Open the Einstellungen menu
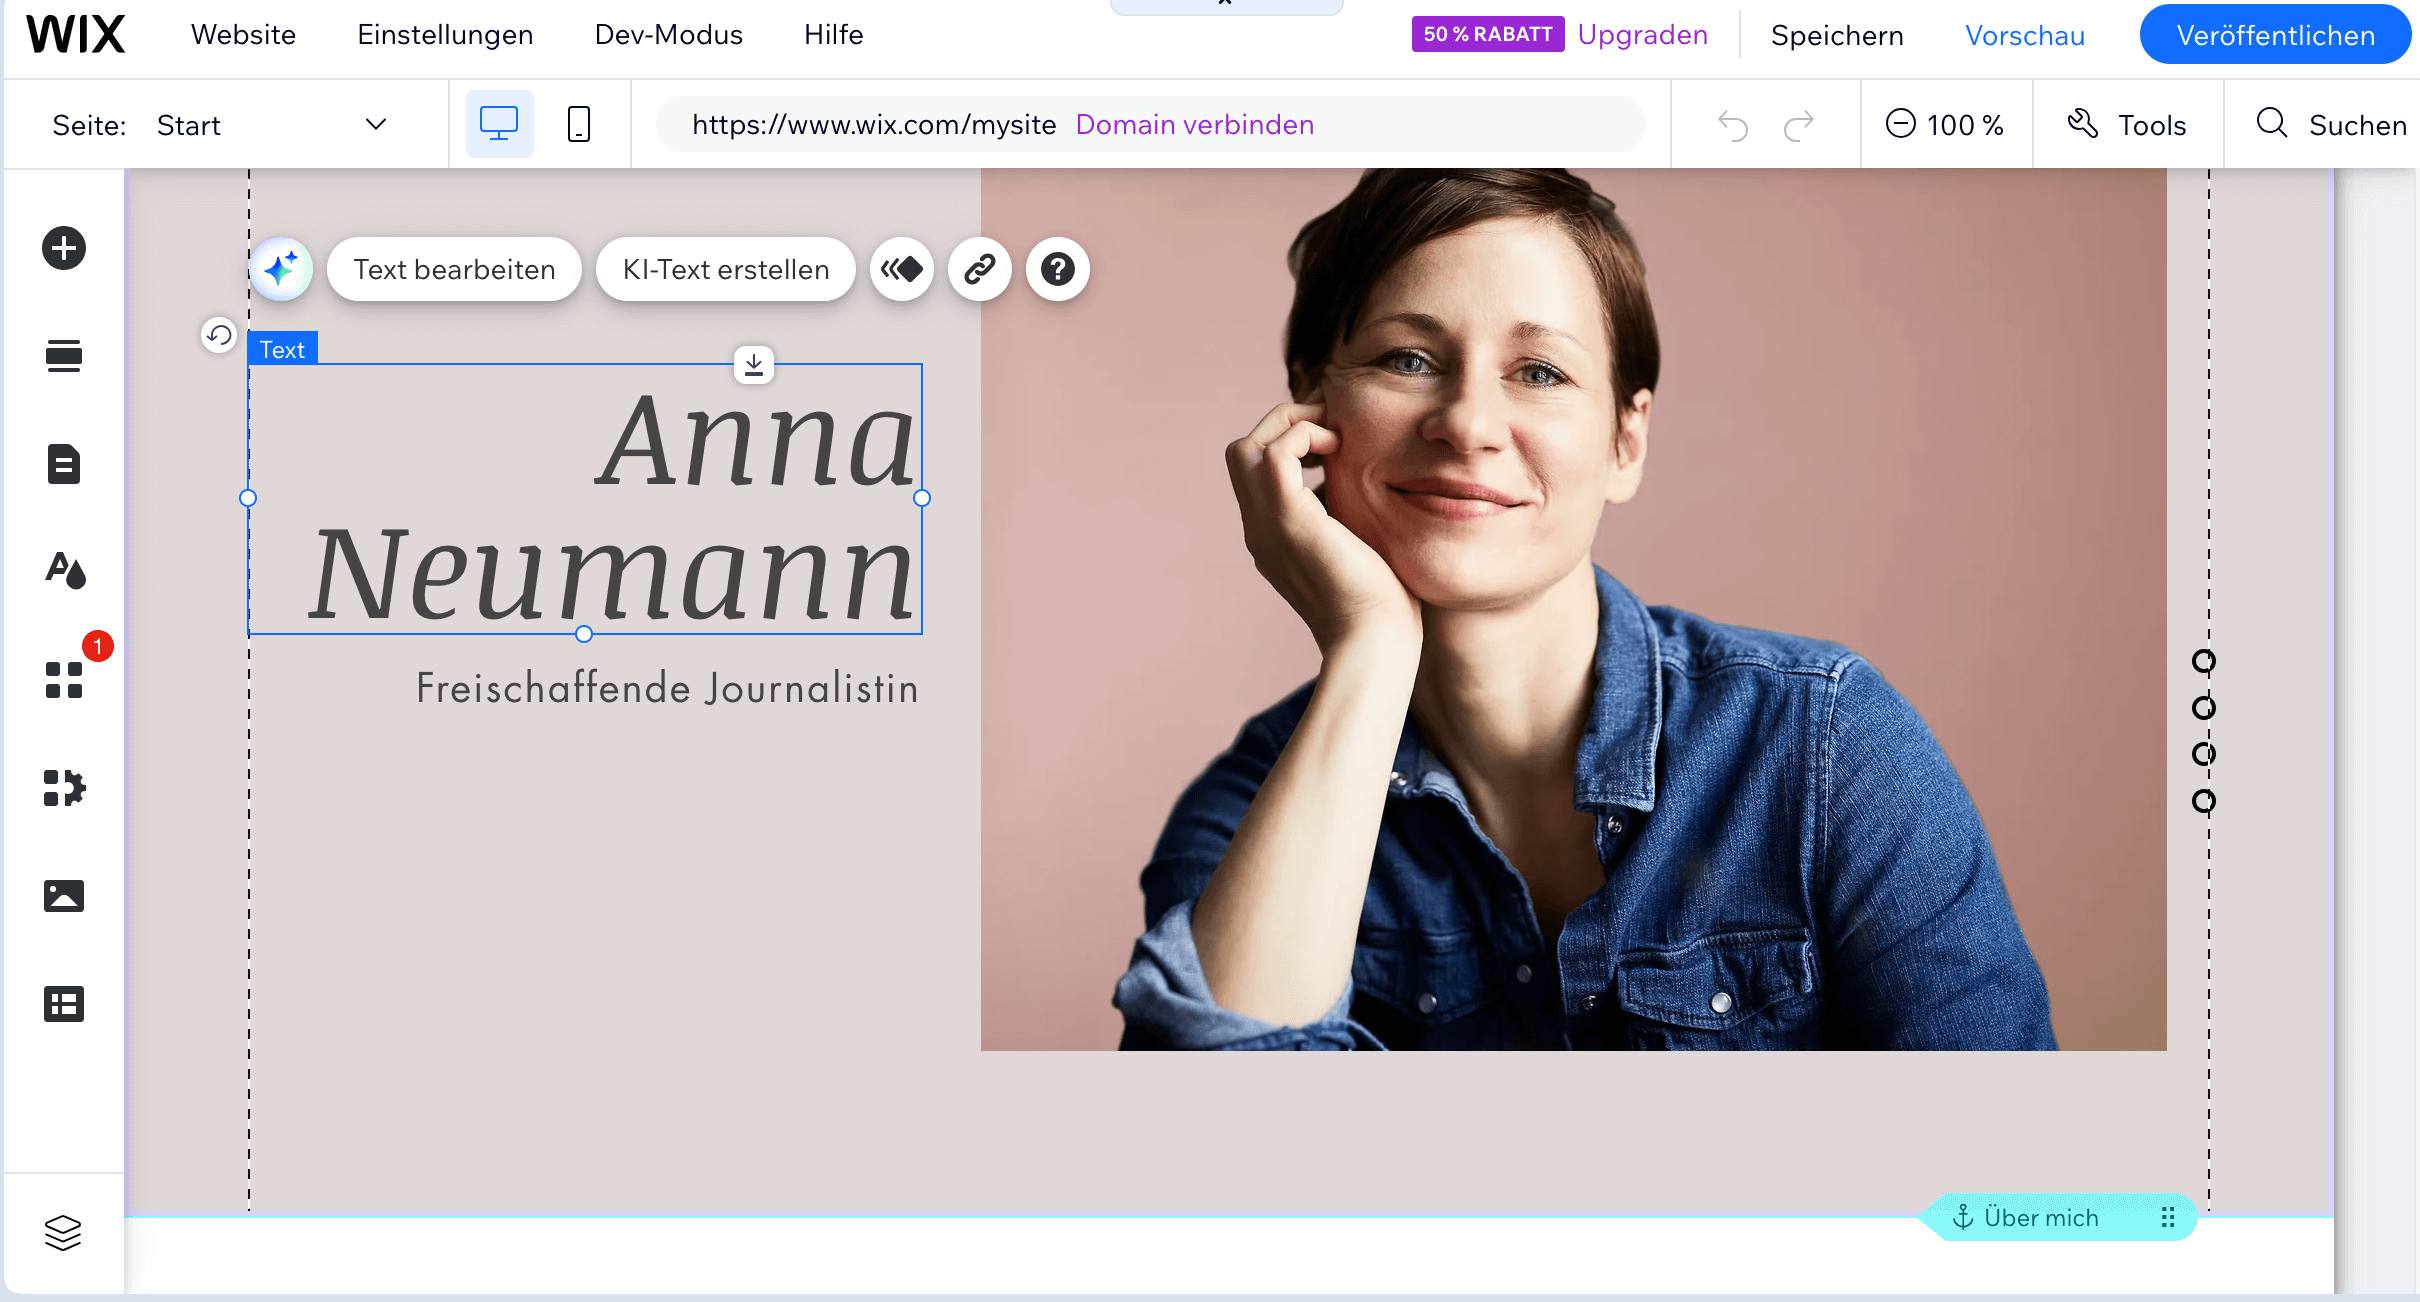Viewport: 2420px width, 1302px height. click(445, 35)
